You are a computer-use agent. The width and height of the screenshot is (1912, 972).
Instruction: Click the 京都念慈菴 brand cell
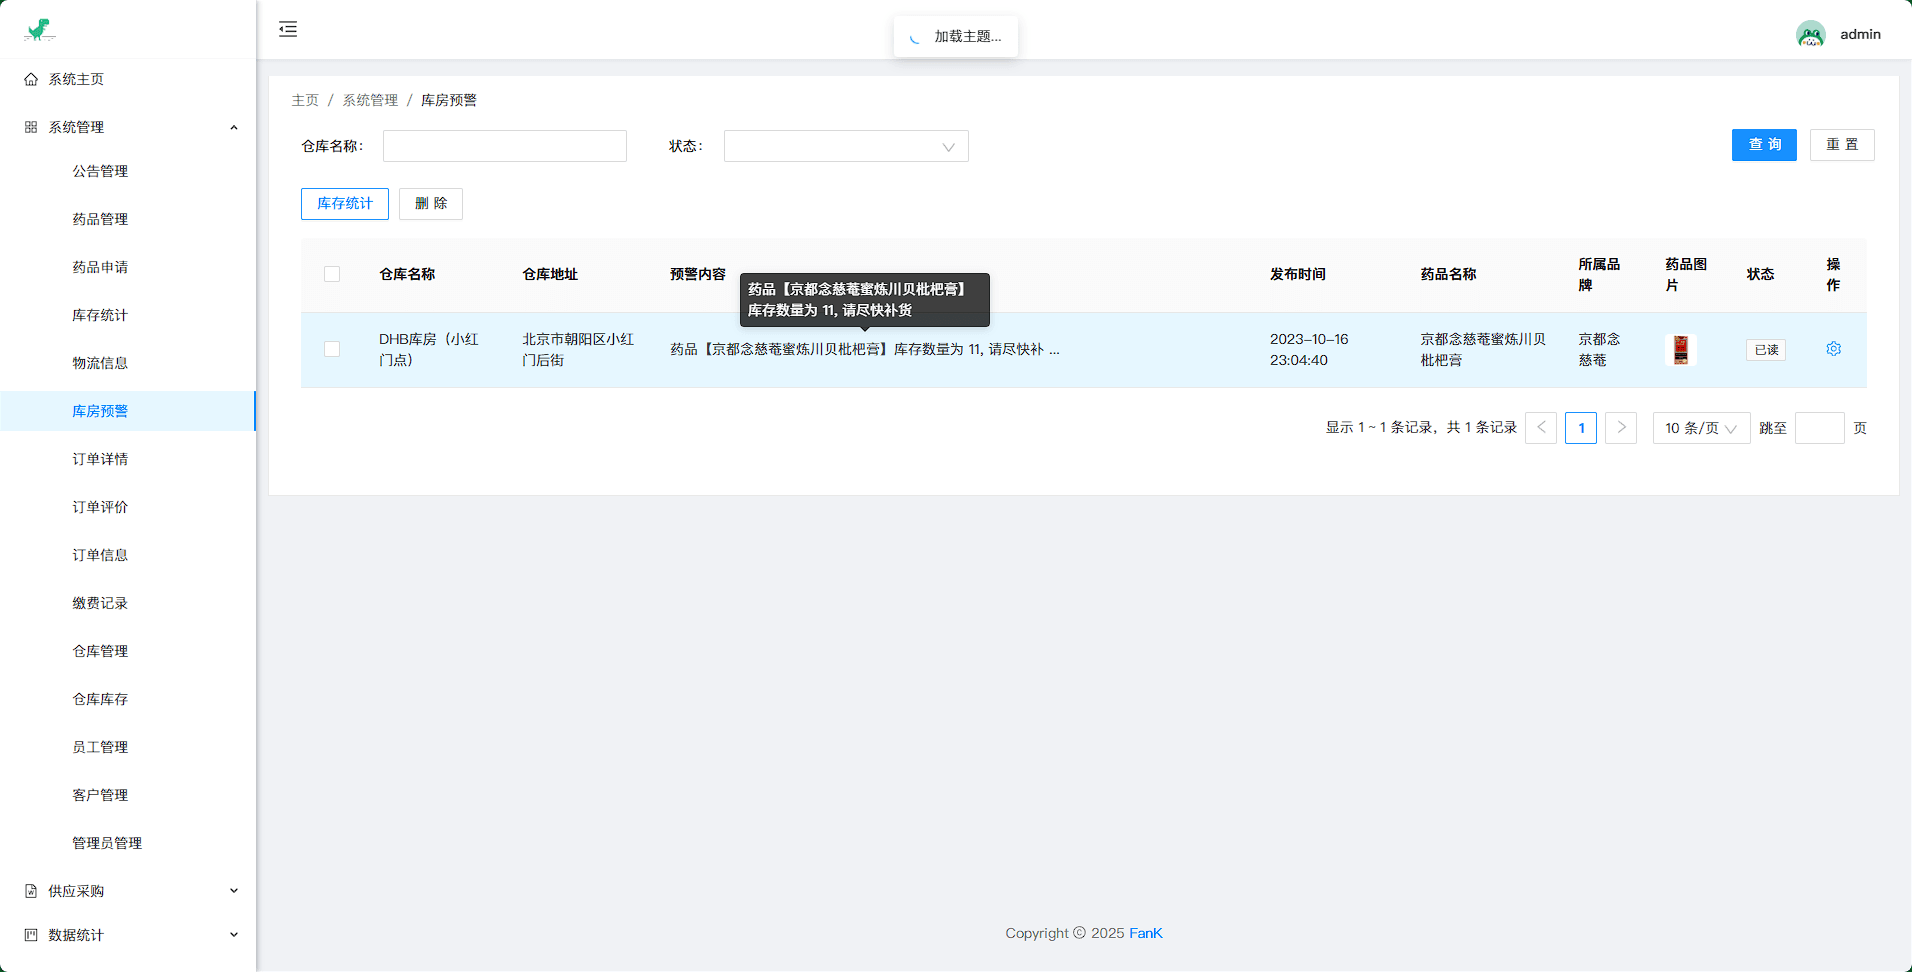(x=1599, y=350)
